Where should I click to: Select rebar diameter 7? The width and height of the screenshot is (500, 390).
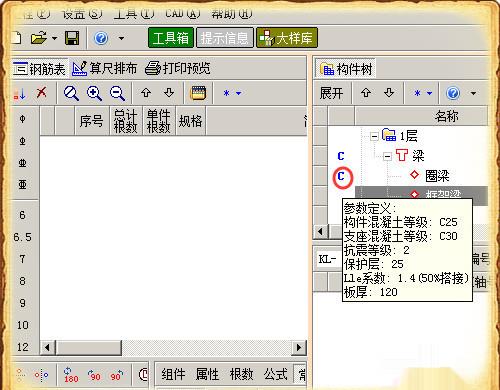click(x=22, y=259)
